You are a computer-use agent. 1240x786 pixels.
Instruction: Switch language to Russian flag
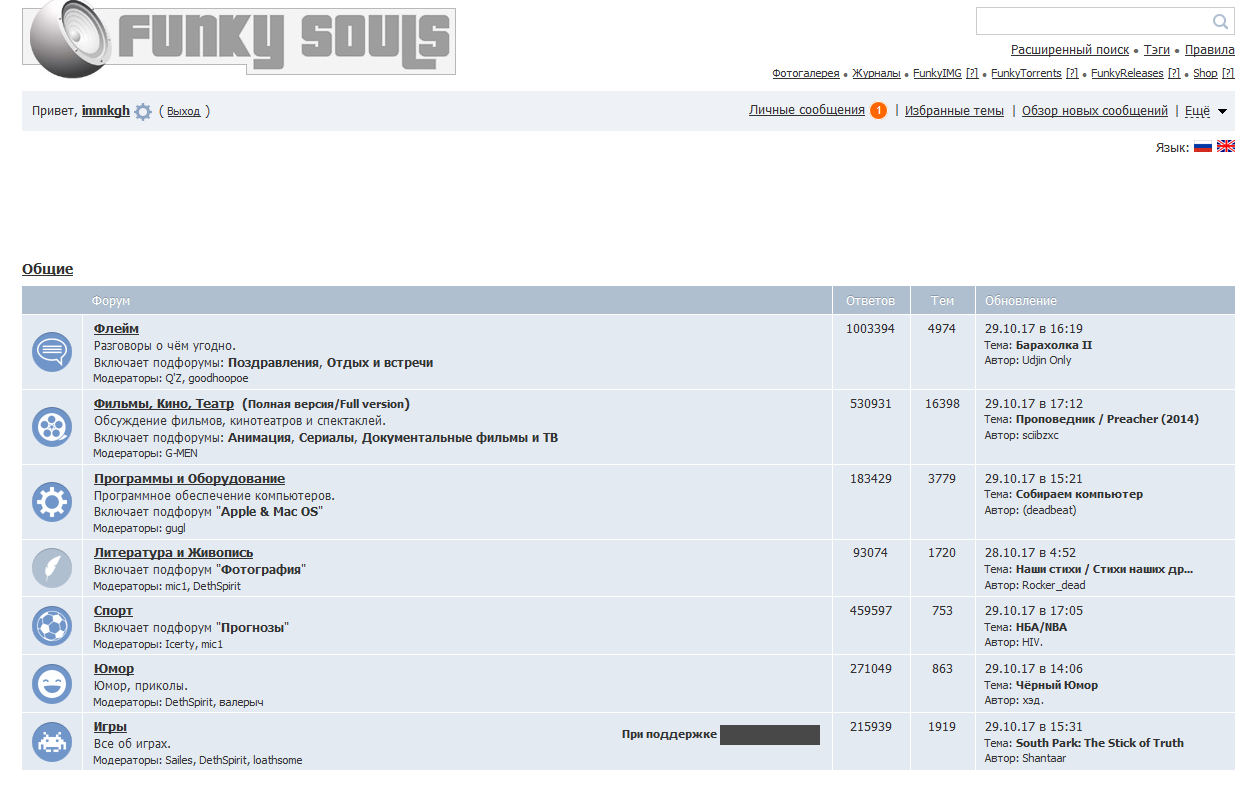(1202, 147)
